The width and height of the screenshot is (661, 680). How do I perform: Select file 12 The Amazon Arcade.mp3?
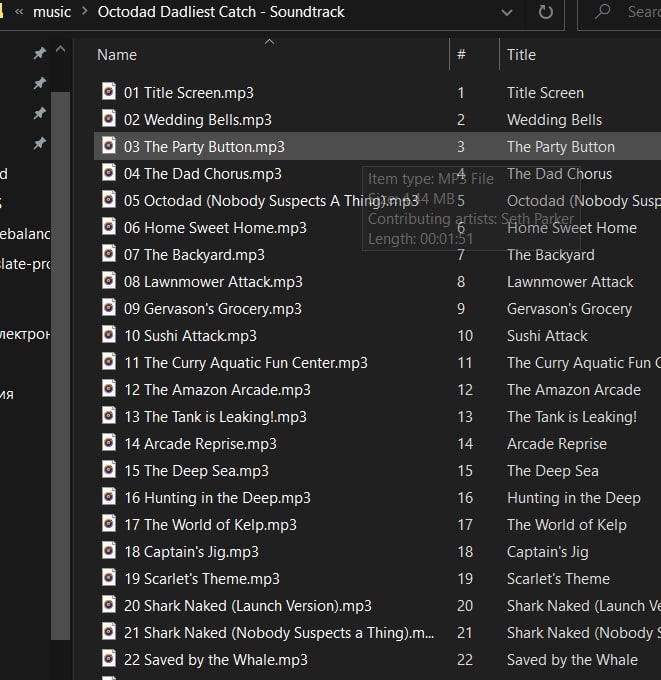tap(217, 390)
